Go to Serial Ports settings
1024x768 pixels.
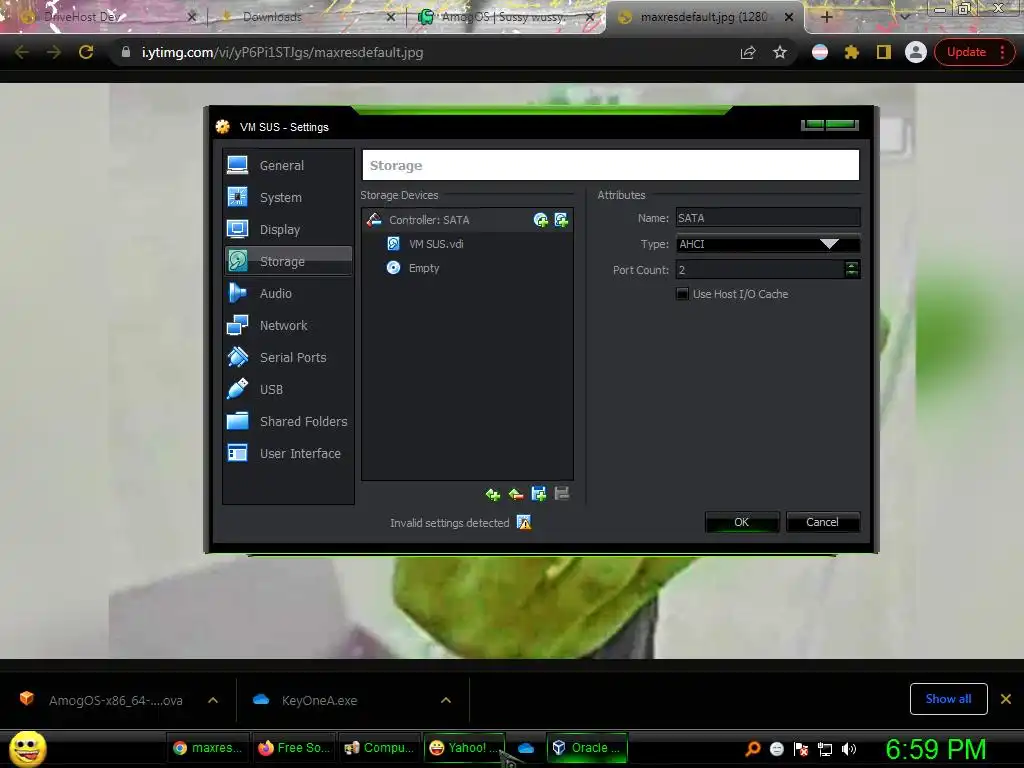coord(287,357)
